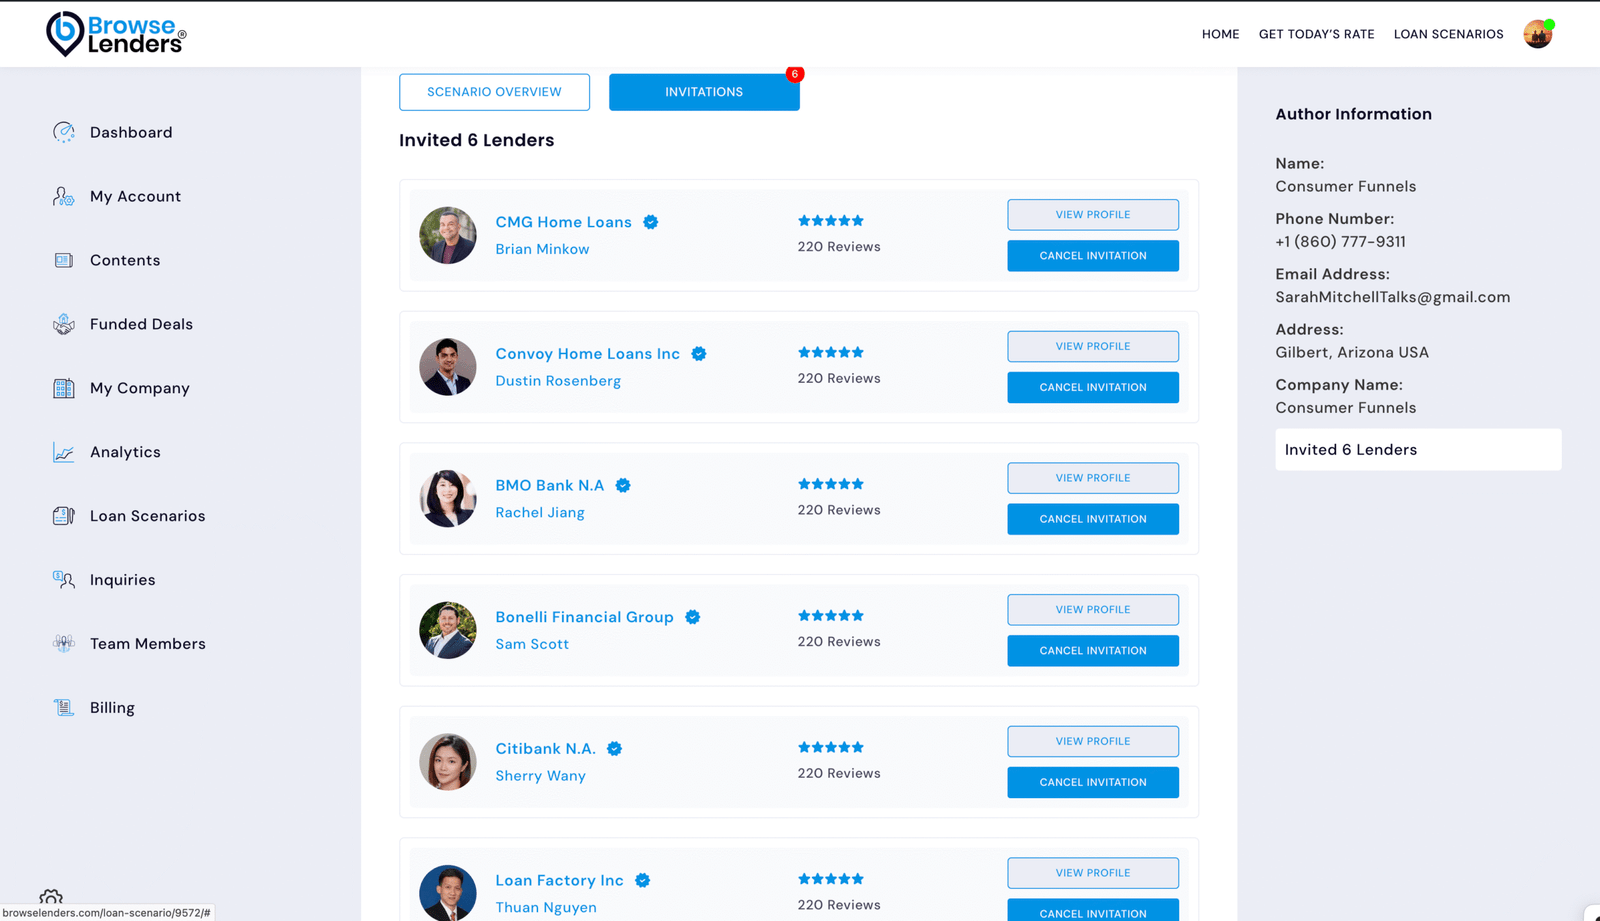1600x921 pixels.
Task: Open Billing from the sidebar
Action: [x=112, y=708]
